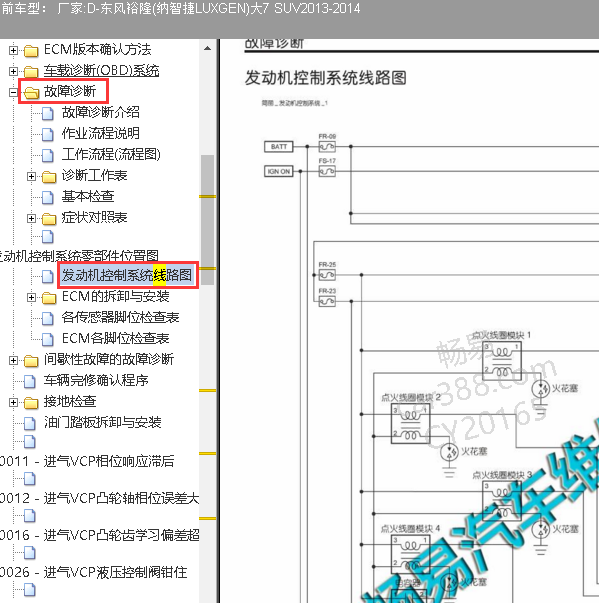Expand the ECM版本确认方法 folder node
The image size is (599, 603).
13,50
